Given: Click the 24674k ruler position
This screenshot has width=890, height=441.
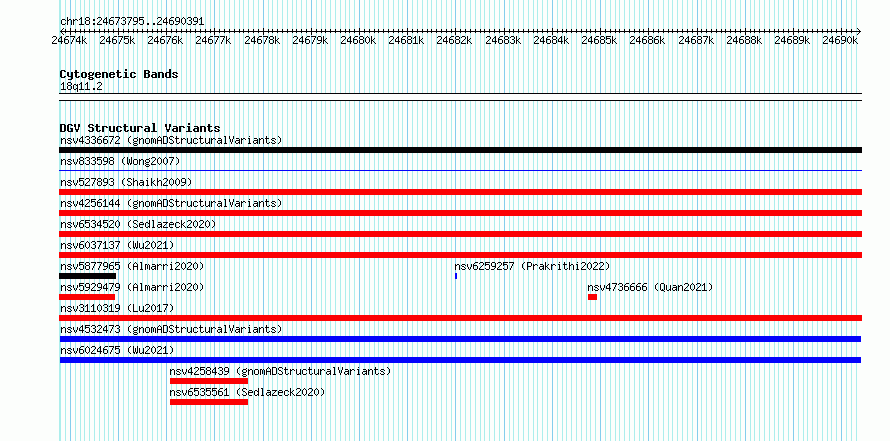Looking at the screenshot, I should coord(69,41).
